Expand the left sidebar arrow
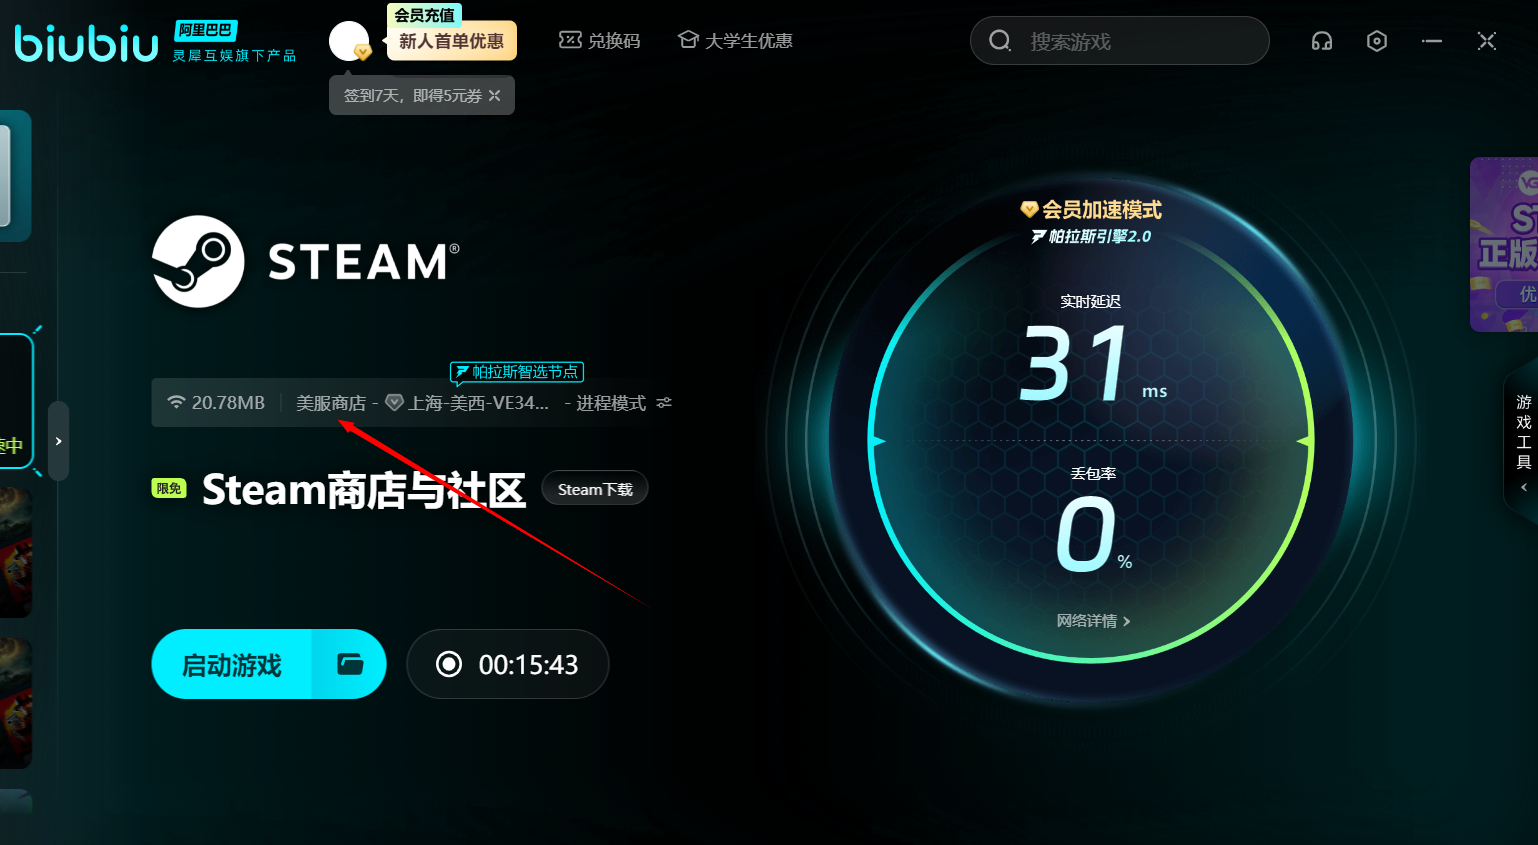1538x845 pixels. pyautogui.click(x=59, y=441)
